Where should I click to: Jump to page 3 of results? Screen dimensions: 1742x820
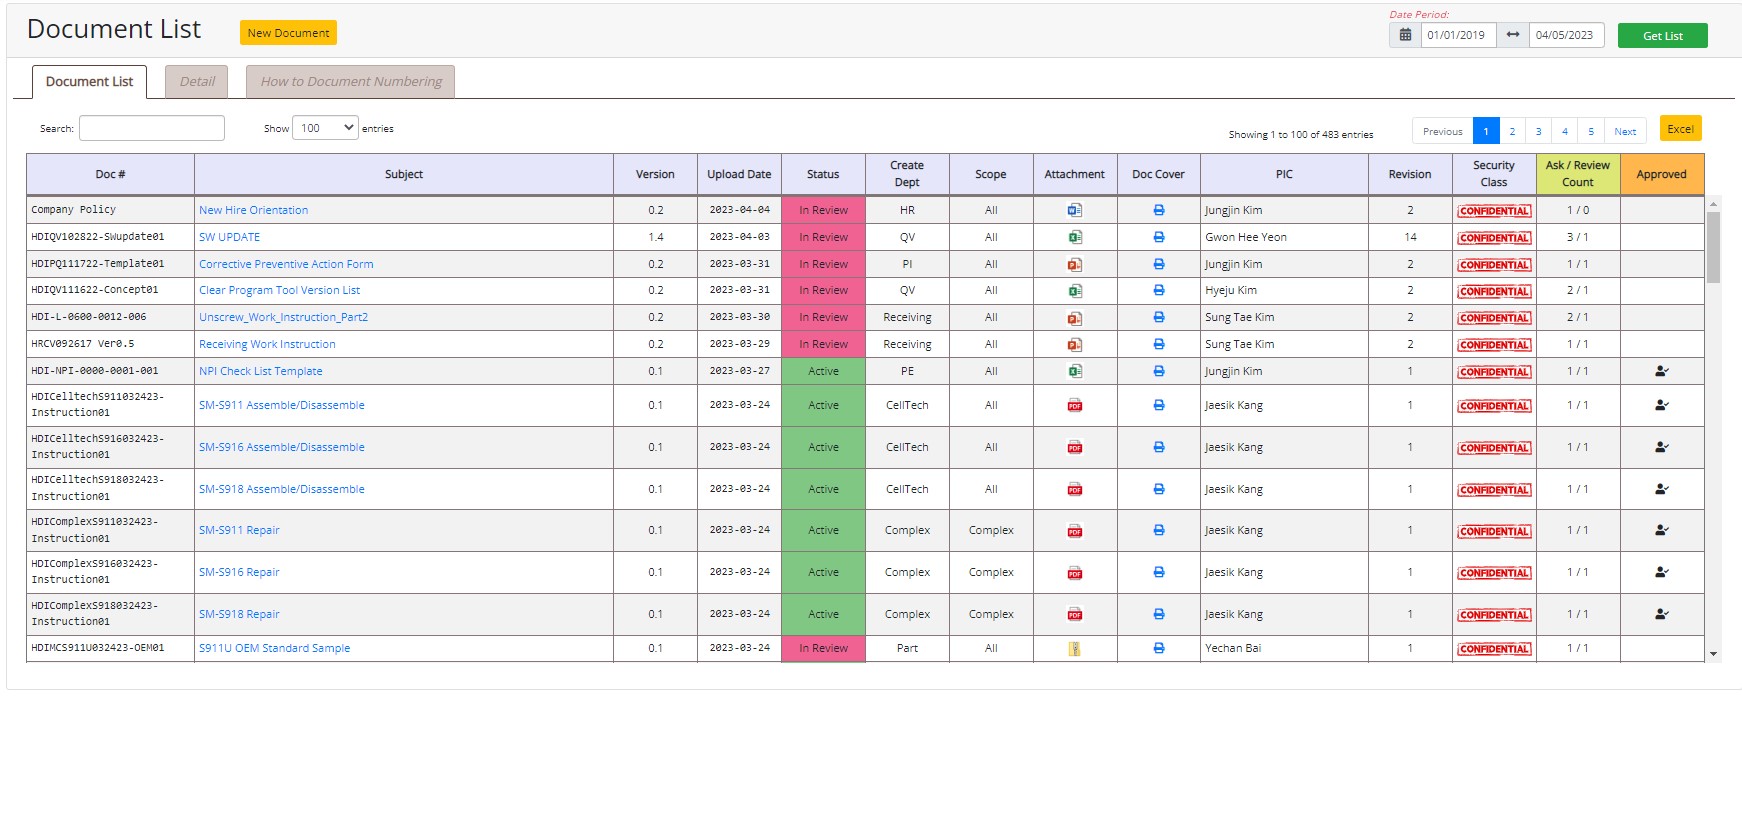(x=1538, y=131)
